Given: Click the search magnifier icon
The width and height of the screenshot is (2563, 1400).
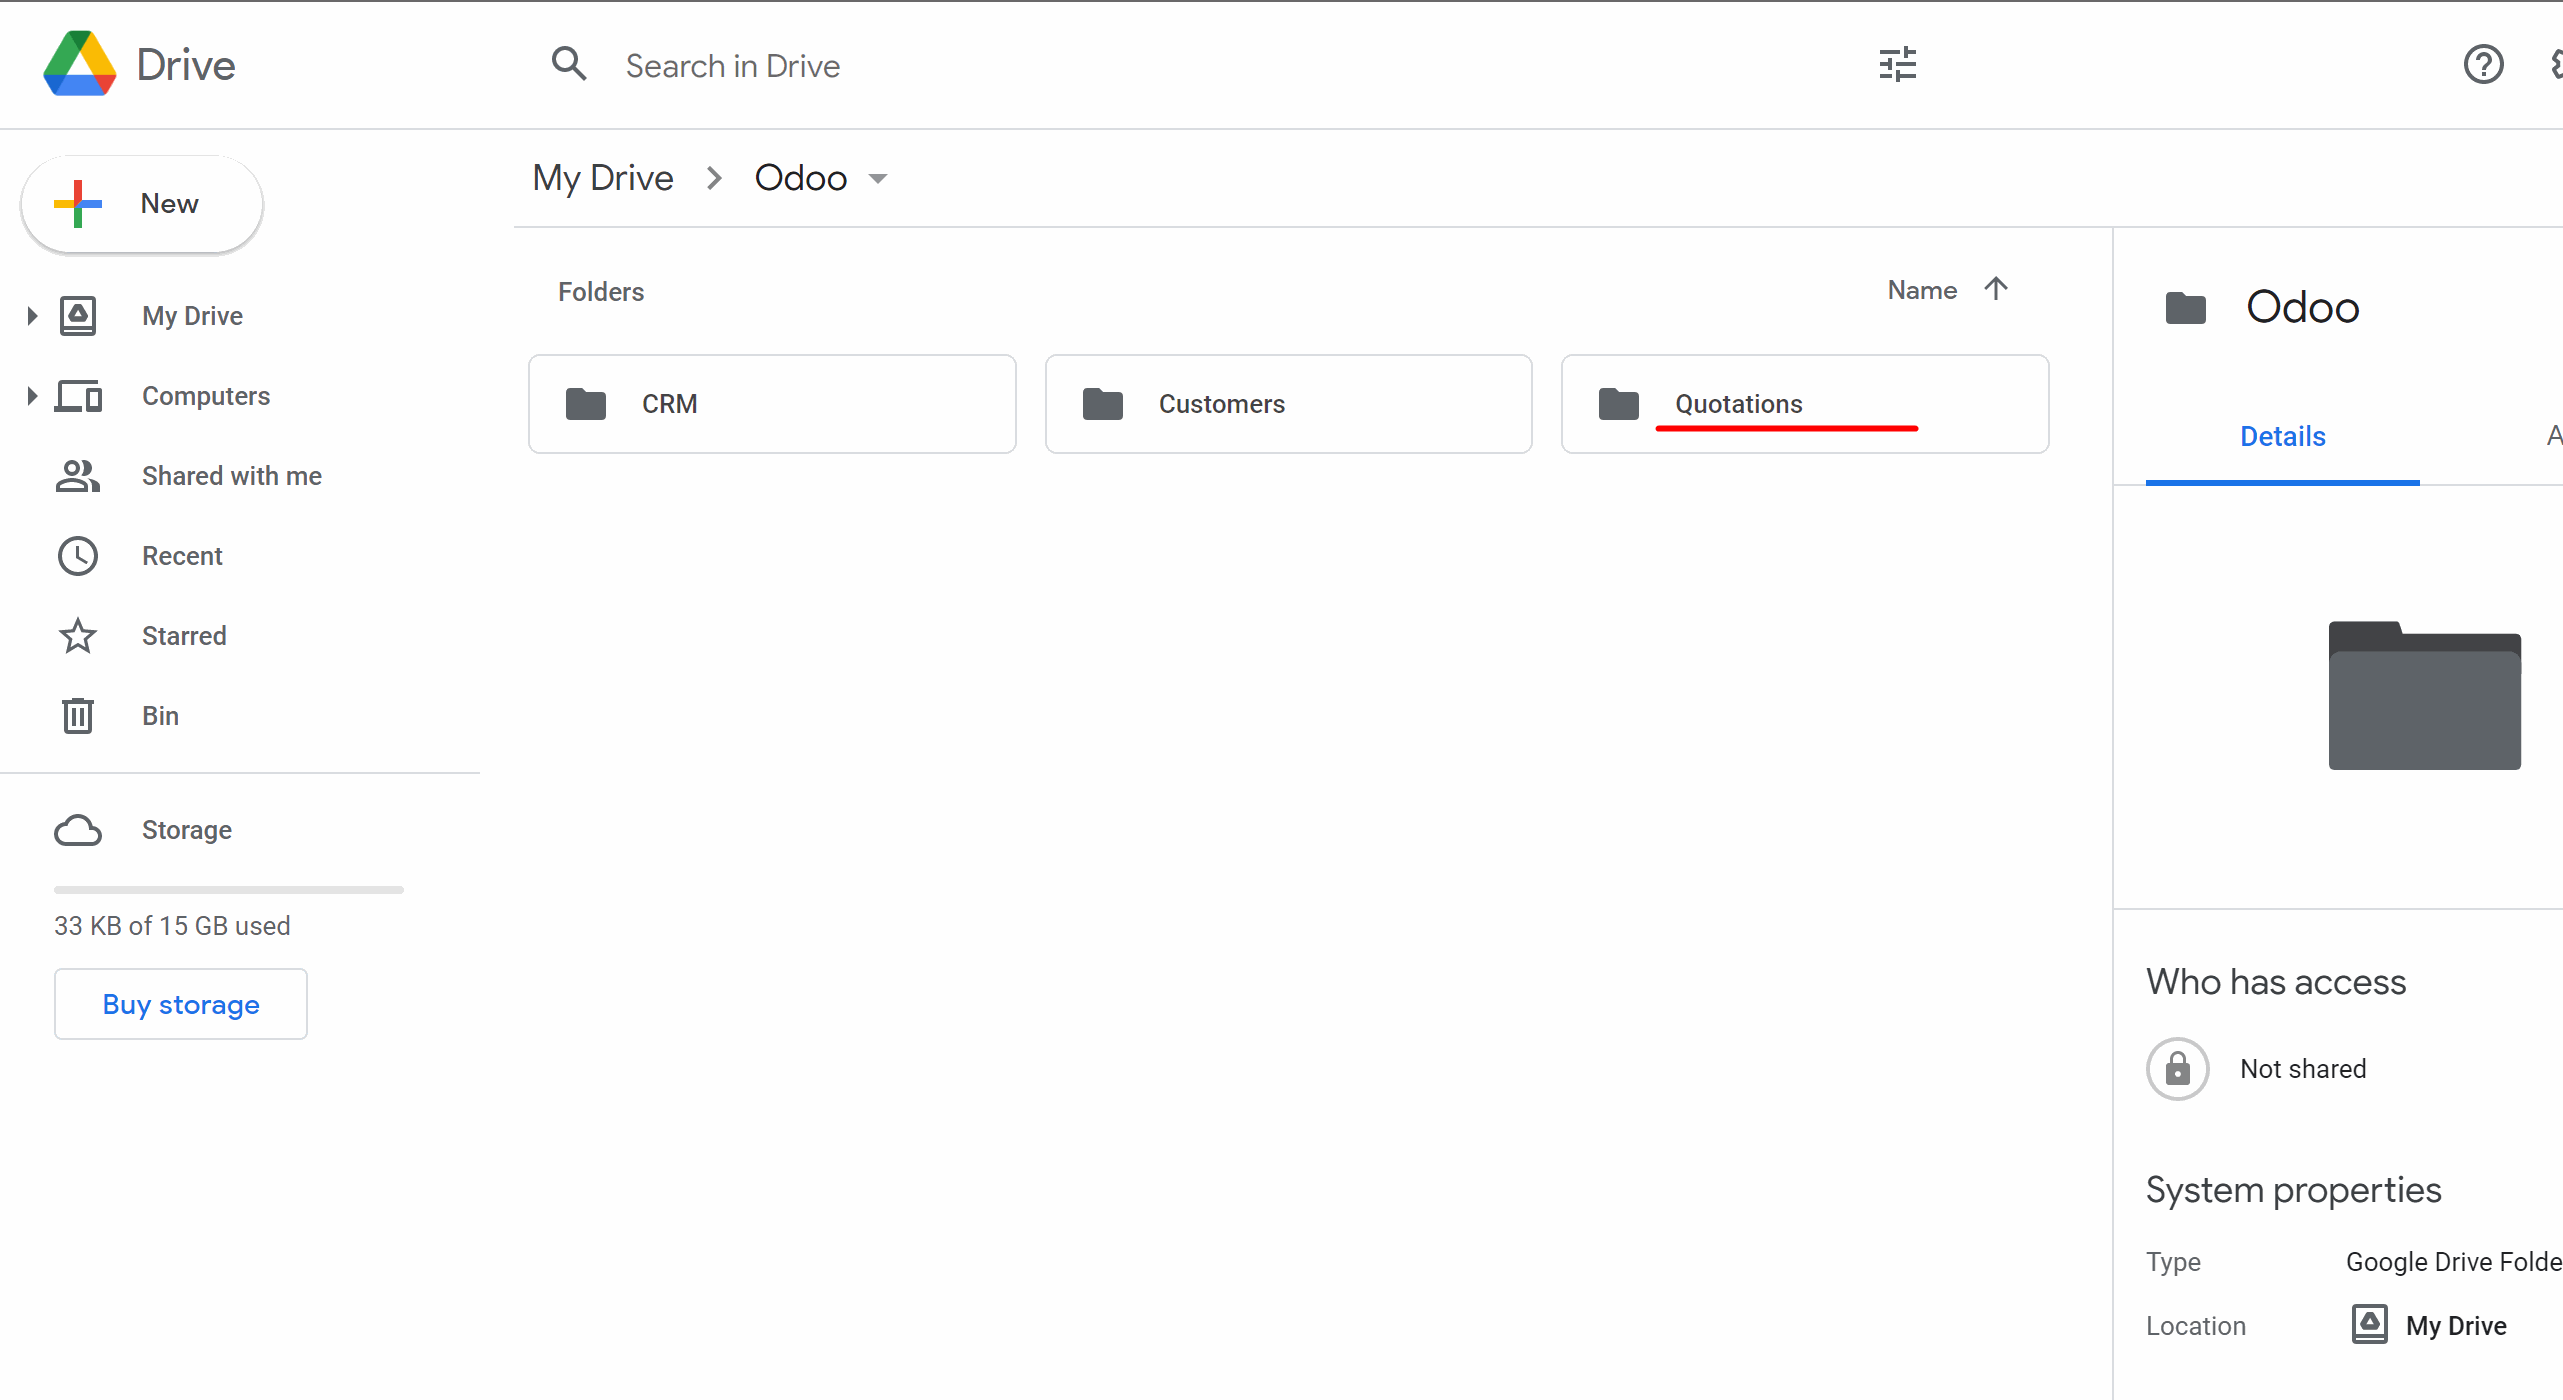Looking at the screenshot, I should (569, 64).
